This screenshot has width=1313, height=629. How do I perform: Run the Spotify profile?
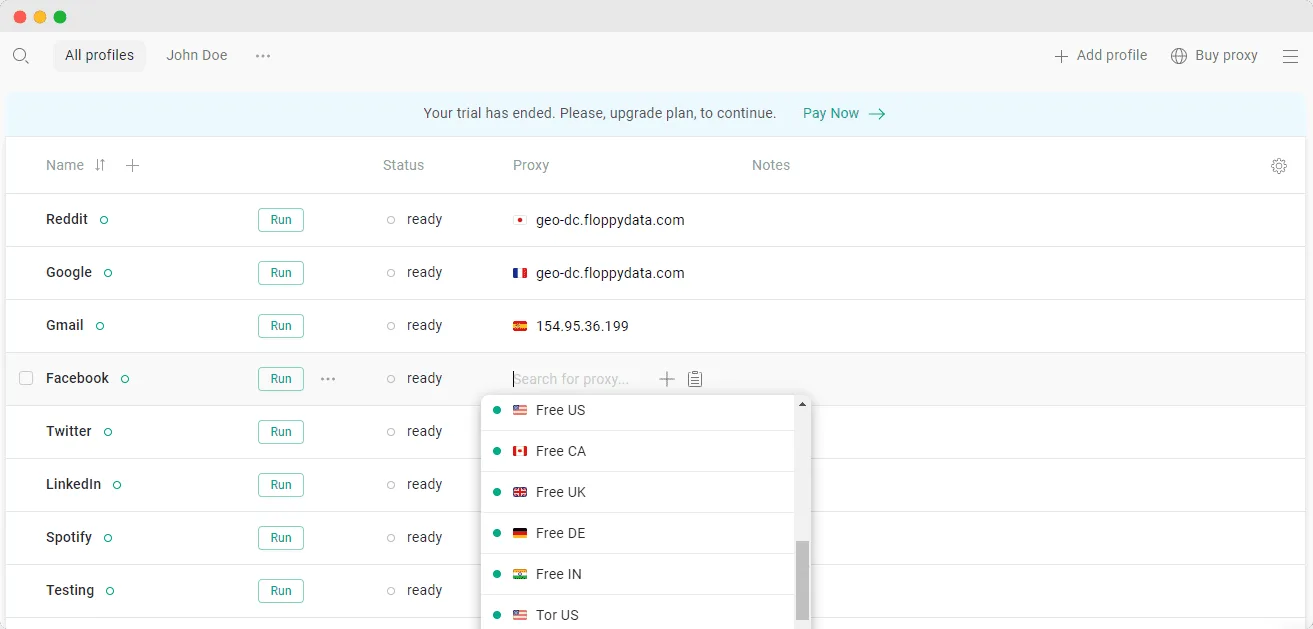pyautogui.click(x=281, y=538)
